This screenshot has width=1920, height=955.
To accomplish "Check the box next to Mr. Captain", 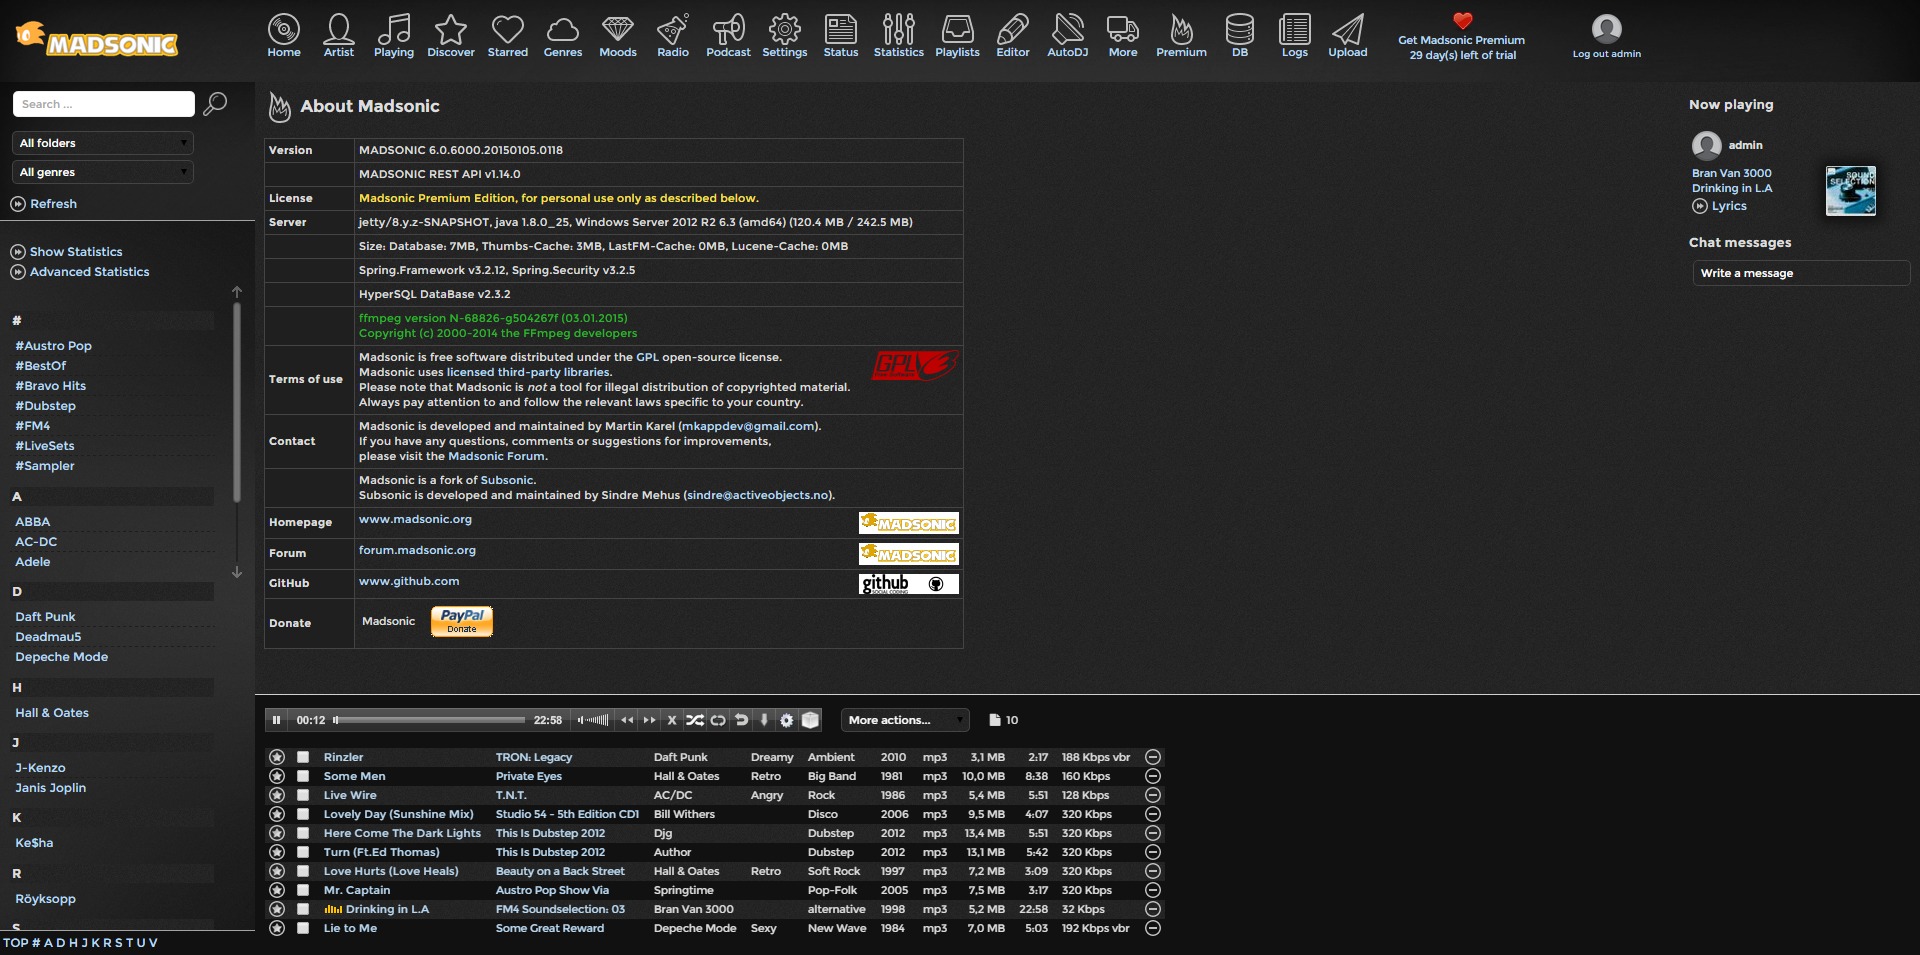I will (303, 890).
